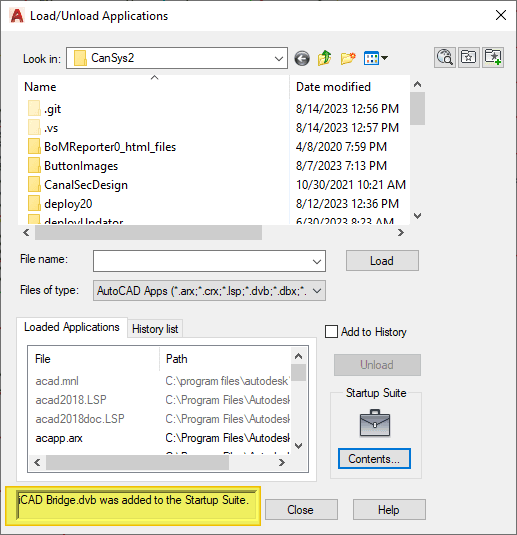Click loaded apps list scroll down arrow
The width and height of the screenshot is (517, 535).
coord(299,446)
